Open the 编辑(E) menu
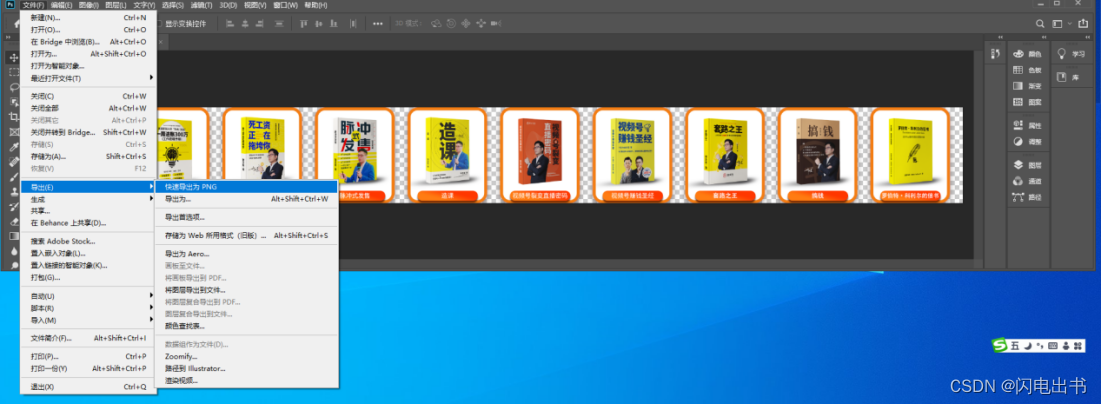This screenshot has height=405, width=1102. (x=60, y=5)
